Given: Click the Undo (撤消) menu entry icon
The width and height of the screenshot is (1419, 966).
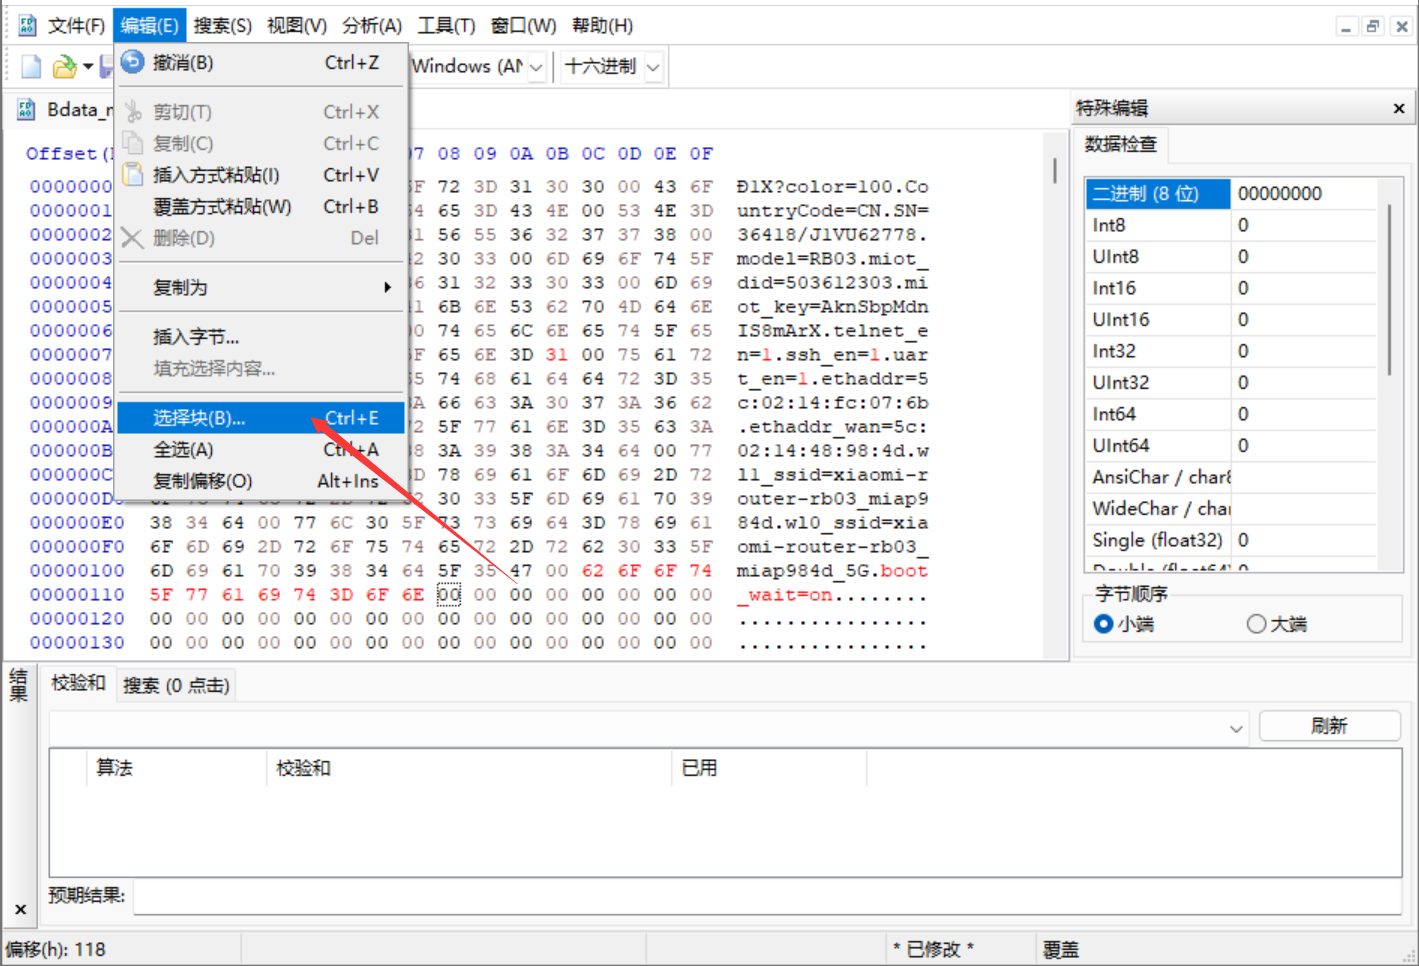Looking at the screenshot, I should click(x=132, y=62).
